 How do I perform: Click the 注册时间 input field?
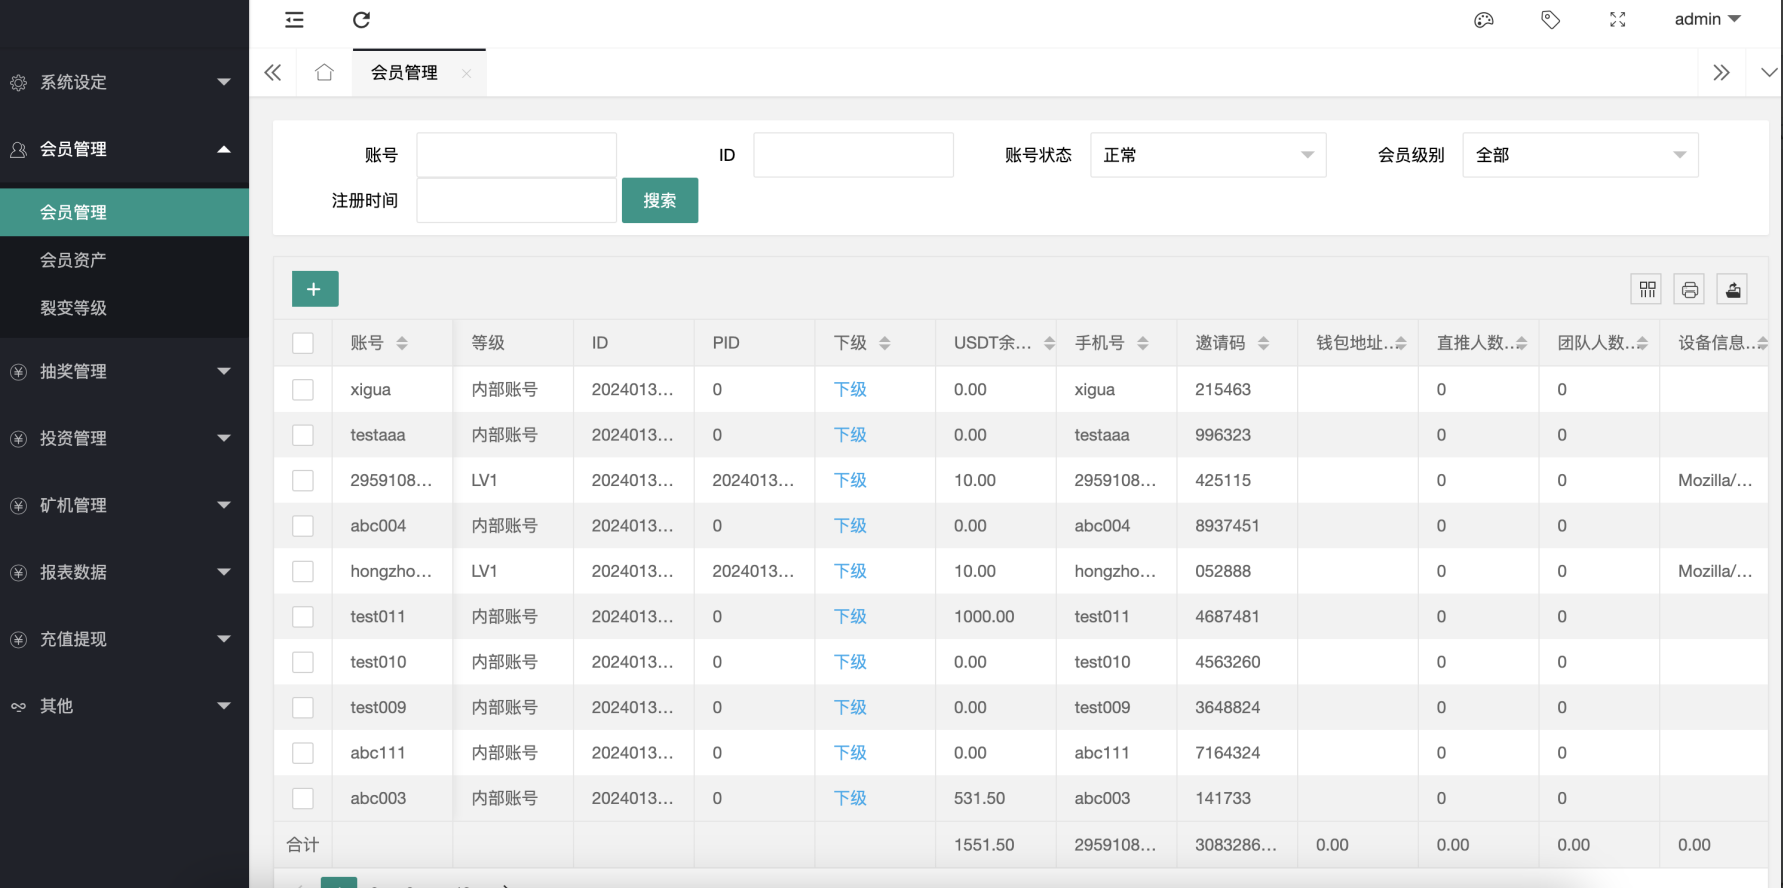coord(516,200)
